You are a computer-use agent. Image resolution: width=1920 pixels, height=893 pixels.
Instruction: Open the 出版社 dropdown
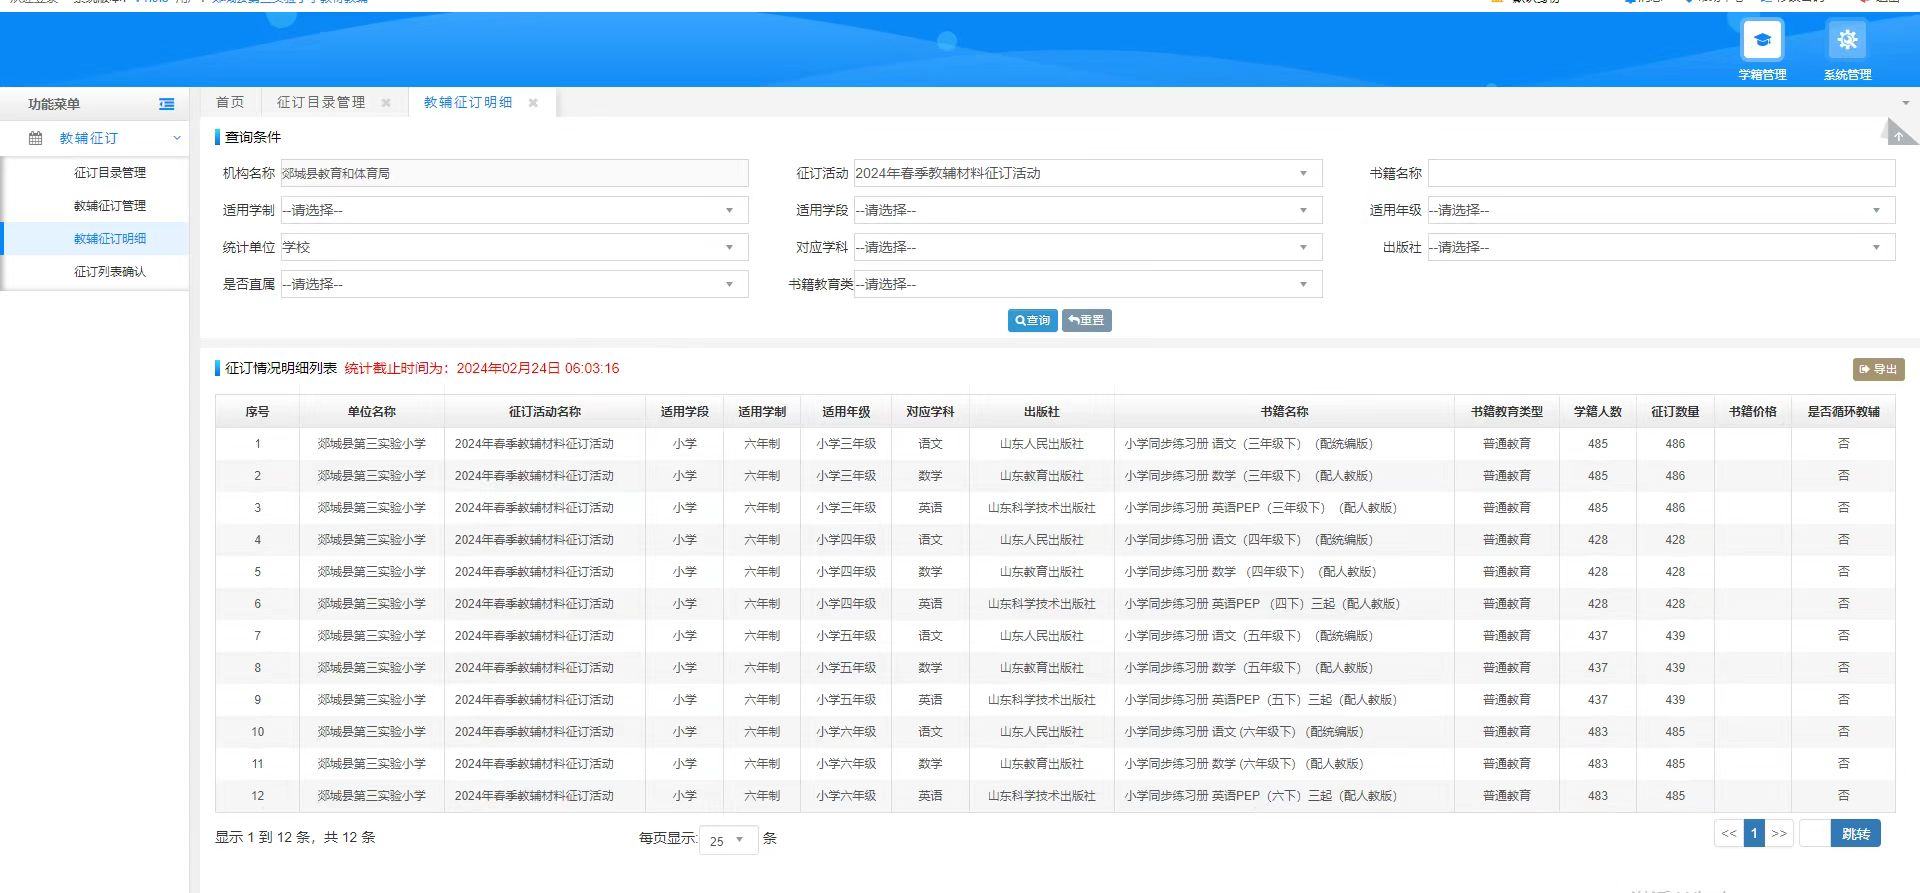click(1660, 247)
